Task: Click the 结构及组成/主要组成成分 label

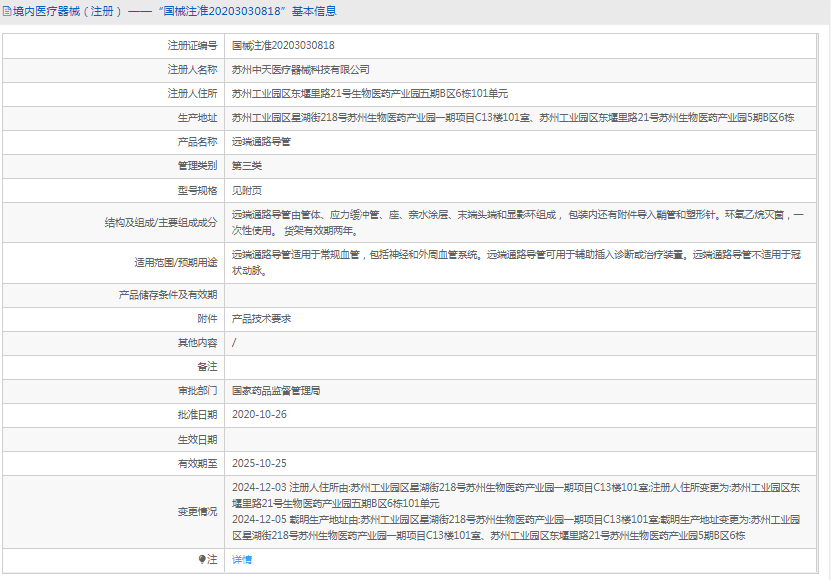Action: (161, 223)
